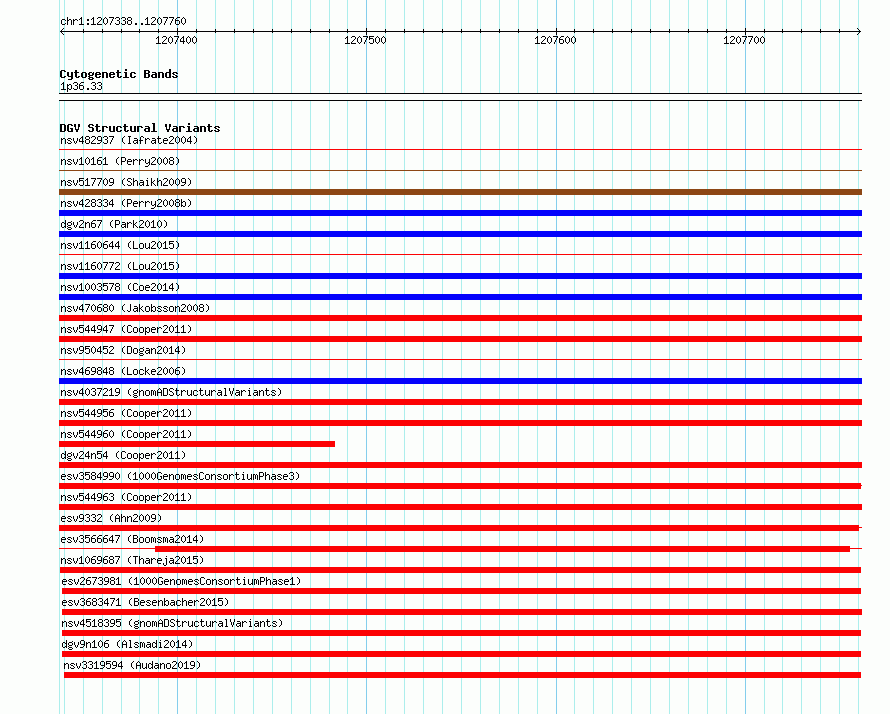Select nsv4518395 (gnomADStructuralVariants) label
This screenshot has height=714, width=890.
click(x=172, y=623)
